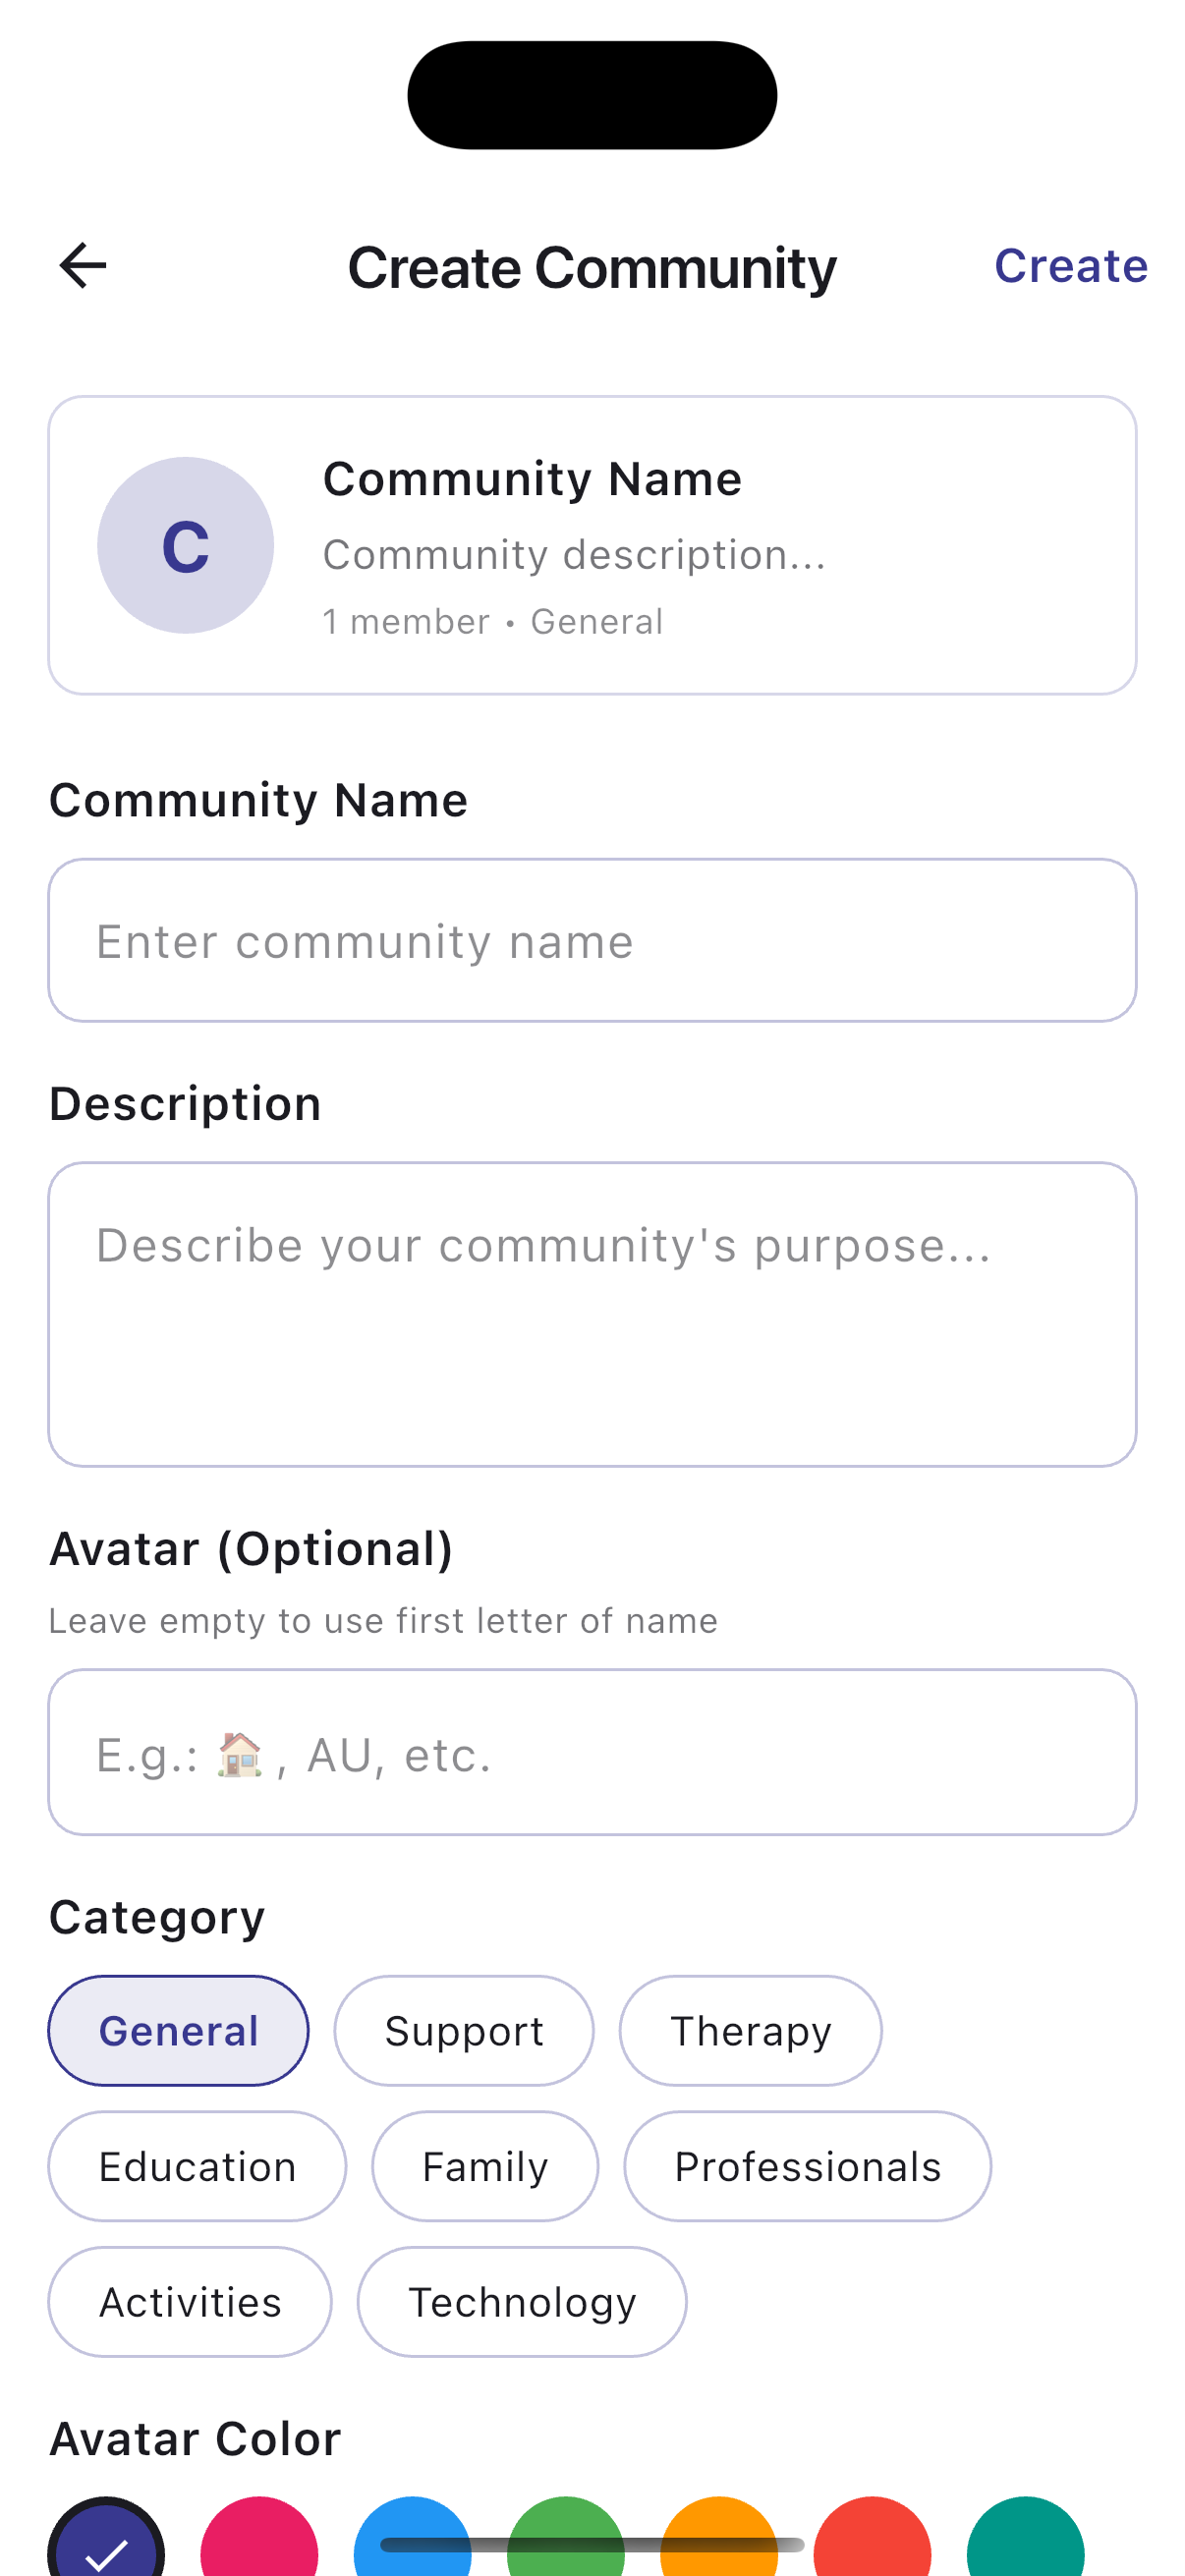The image size is (1185, 2576).
Task: Click the Community Name input field
Action: (592, 940)
